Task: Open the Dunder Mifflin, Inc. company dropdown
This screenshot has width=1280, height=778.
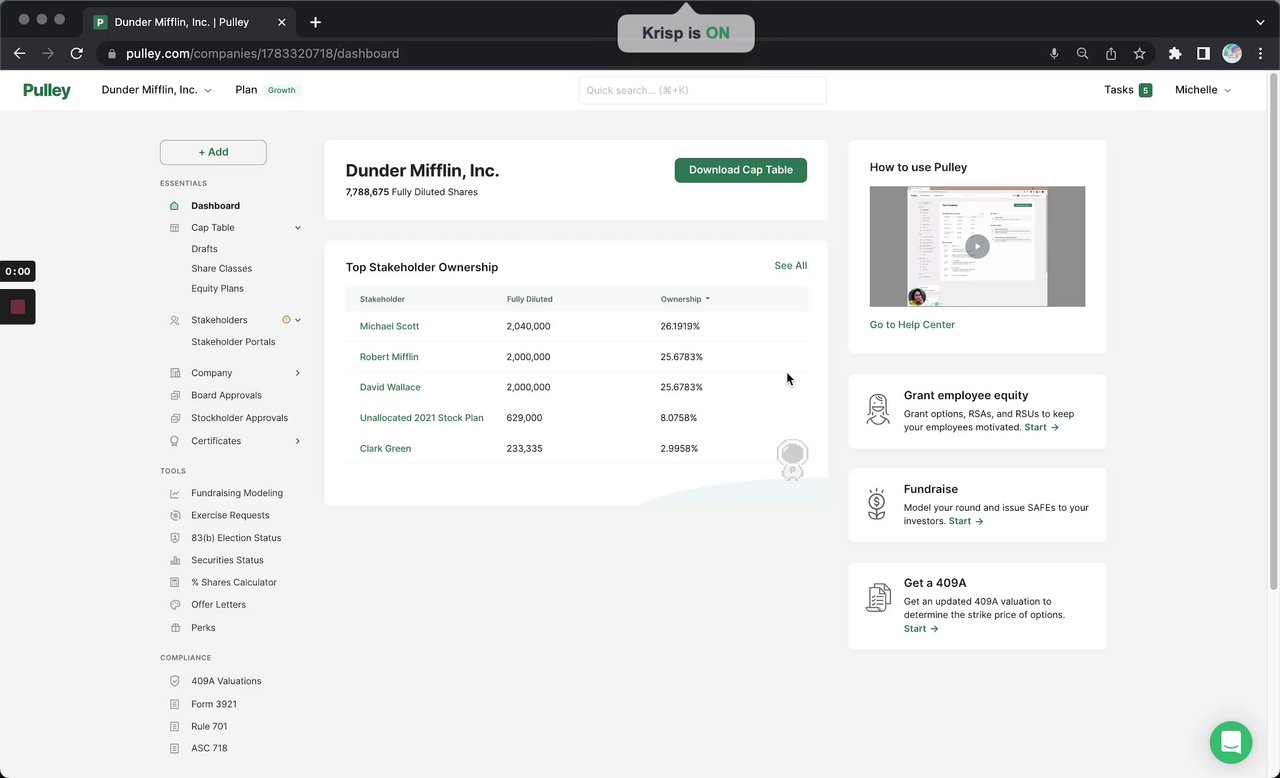Action: coord(156,90)
